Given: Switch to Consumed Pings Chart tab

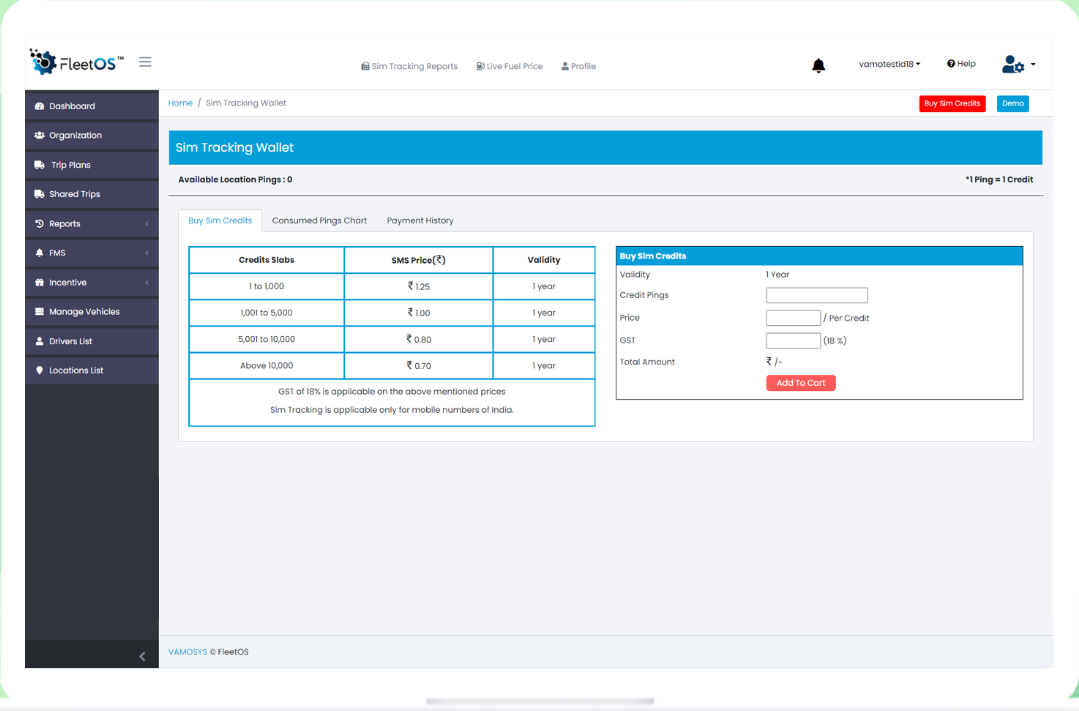Looking at the screenshot, I should tap(319, 221).
